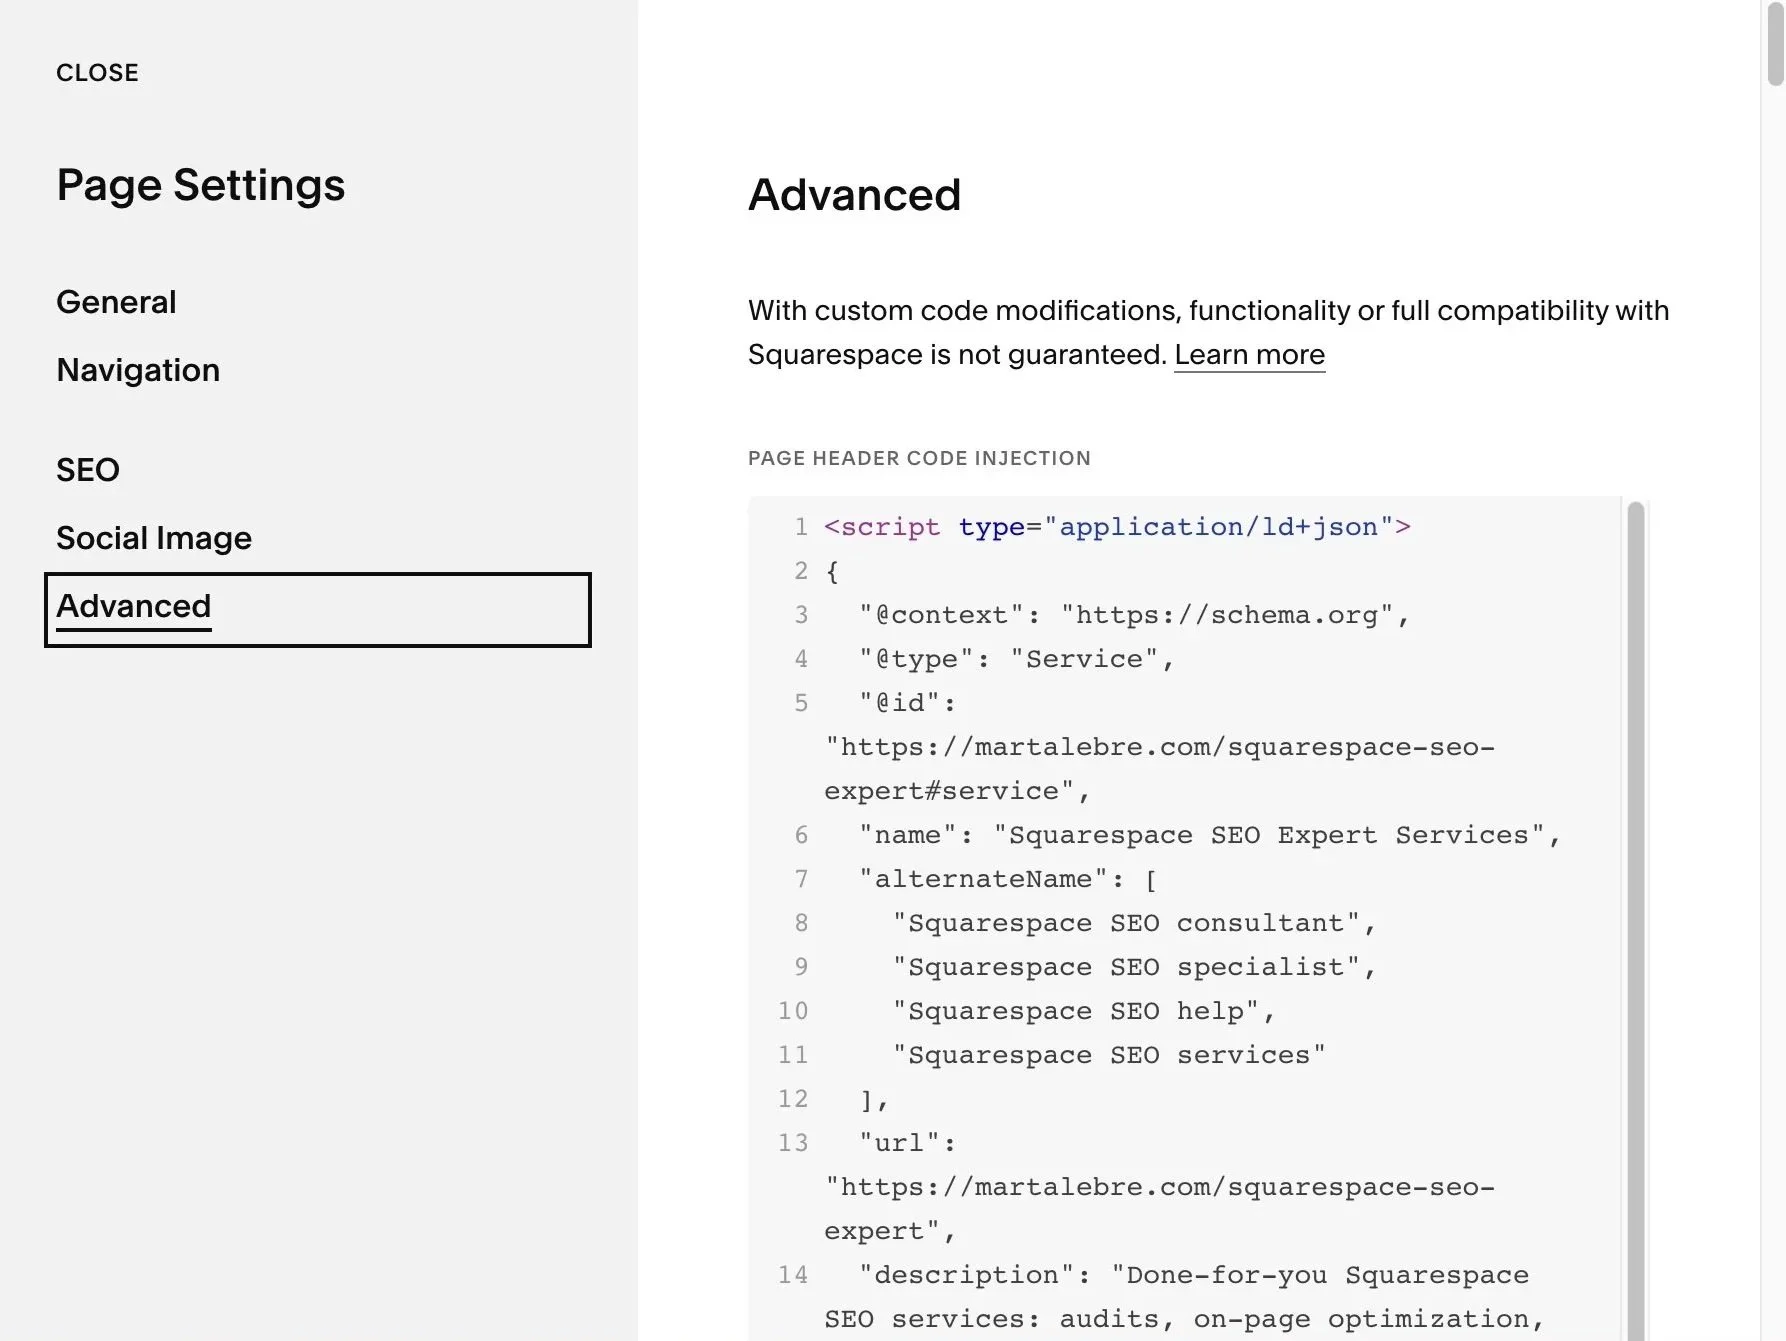Select the Advanced tab
The image size is (1786, 1341).
pos(134,607)
